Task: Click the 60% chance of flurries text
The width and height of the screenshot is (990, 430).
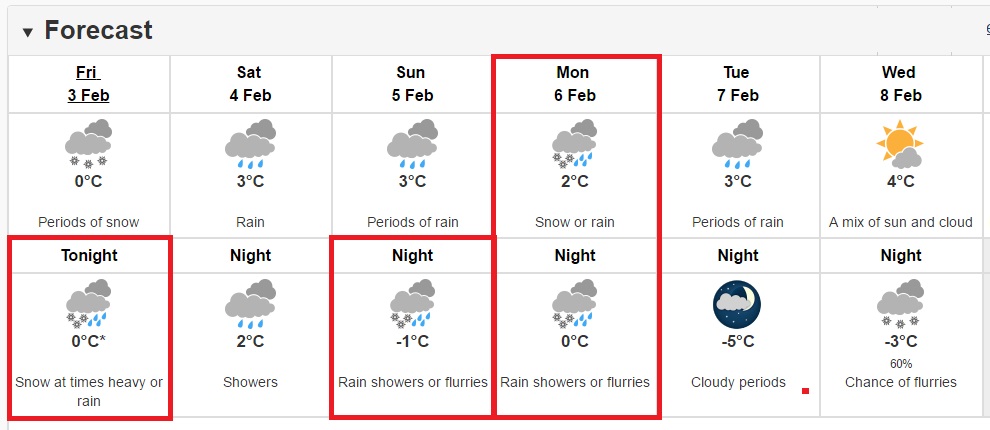Action: pyautogui.click(x=900, y=364)
